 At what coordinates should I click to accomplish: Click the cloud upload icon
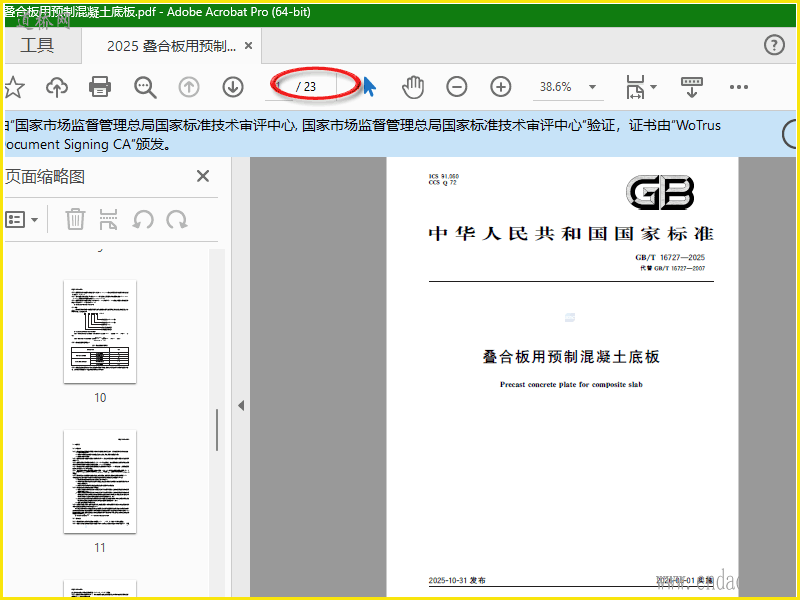tap(57, 87)
